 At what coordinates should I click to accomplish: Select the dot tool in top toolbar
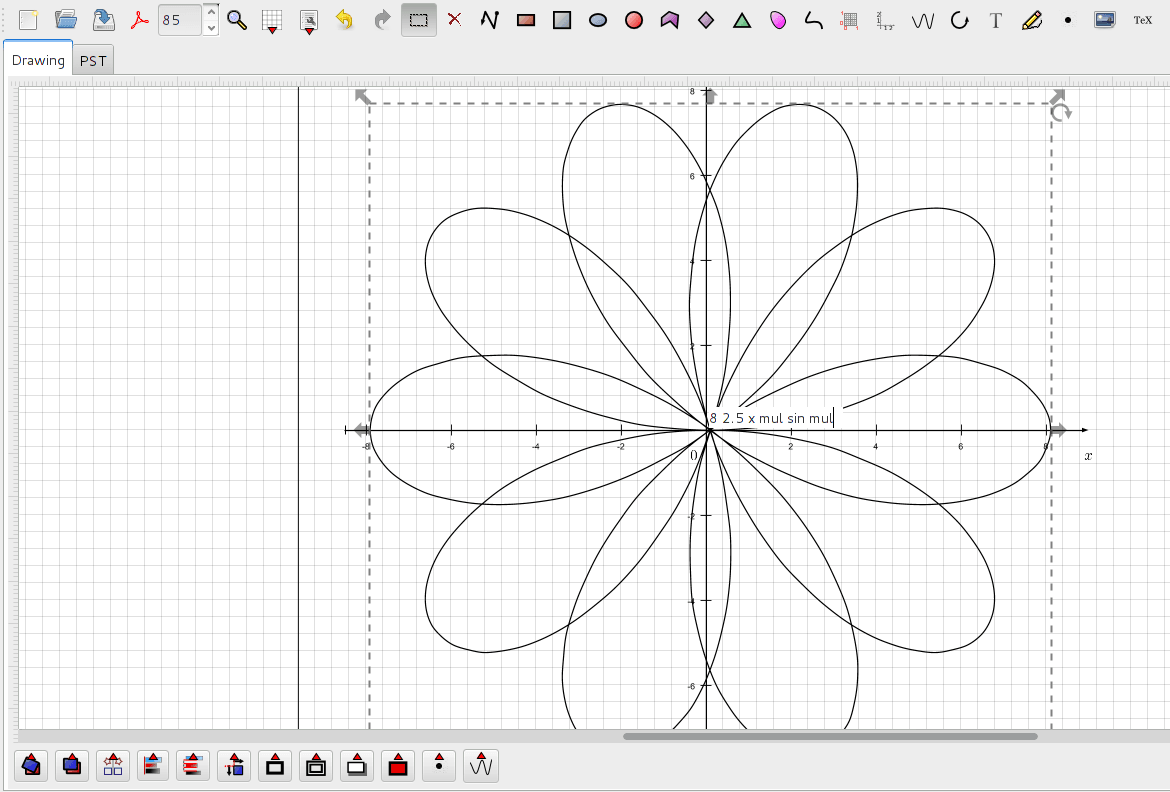click(x=1068, y=20)
